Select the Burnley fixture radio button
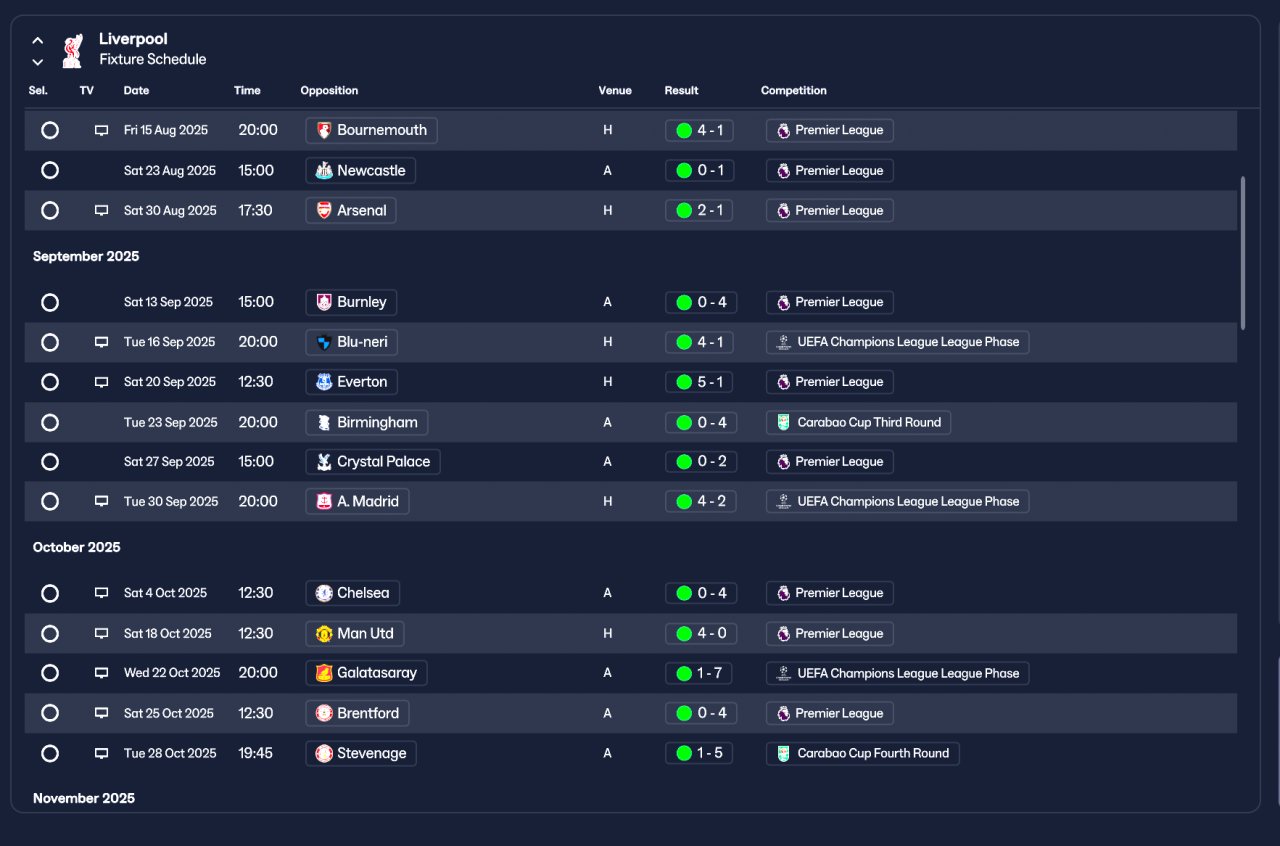 click(50, 302)
